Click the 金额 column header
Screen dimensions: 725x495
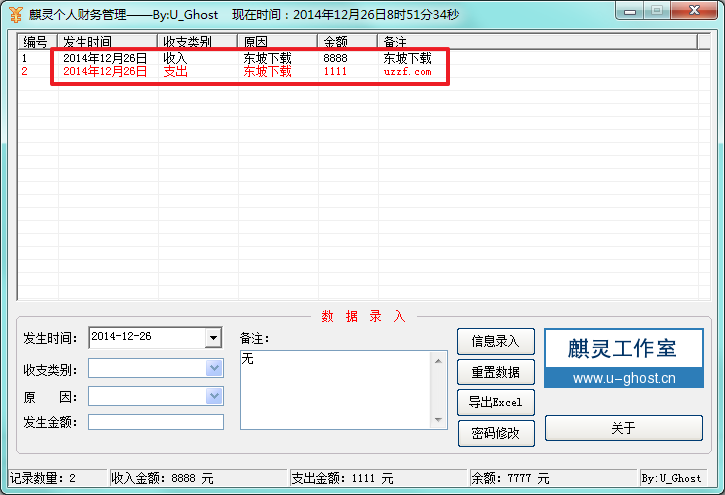pyautogui.click(x=347, y=42)
